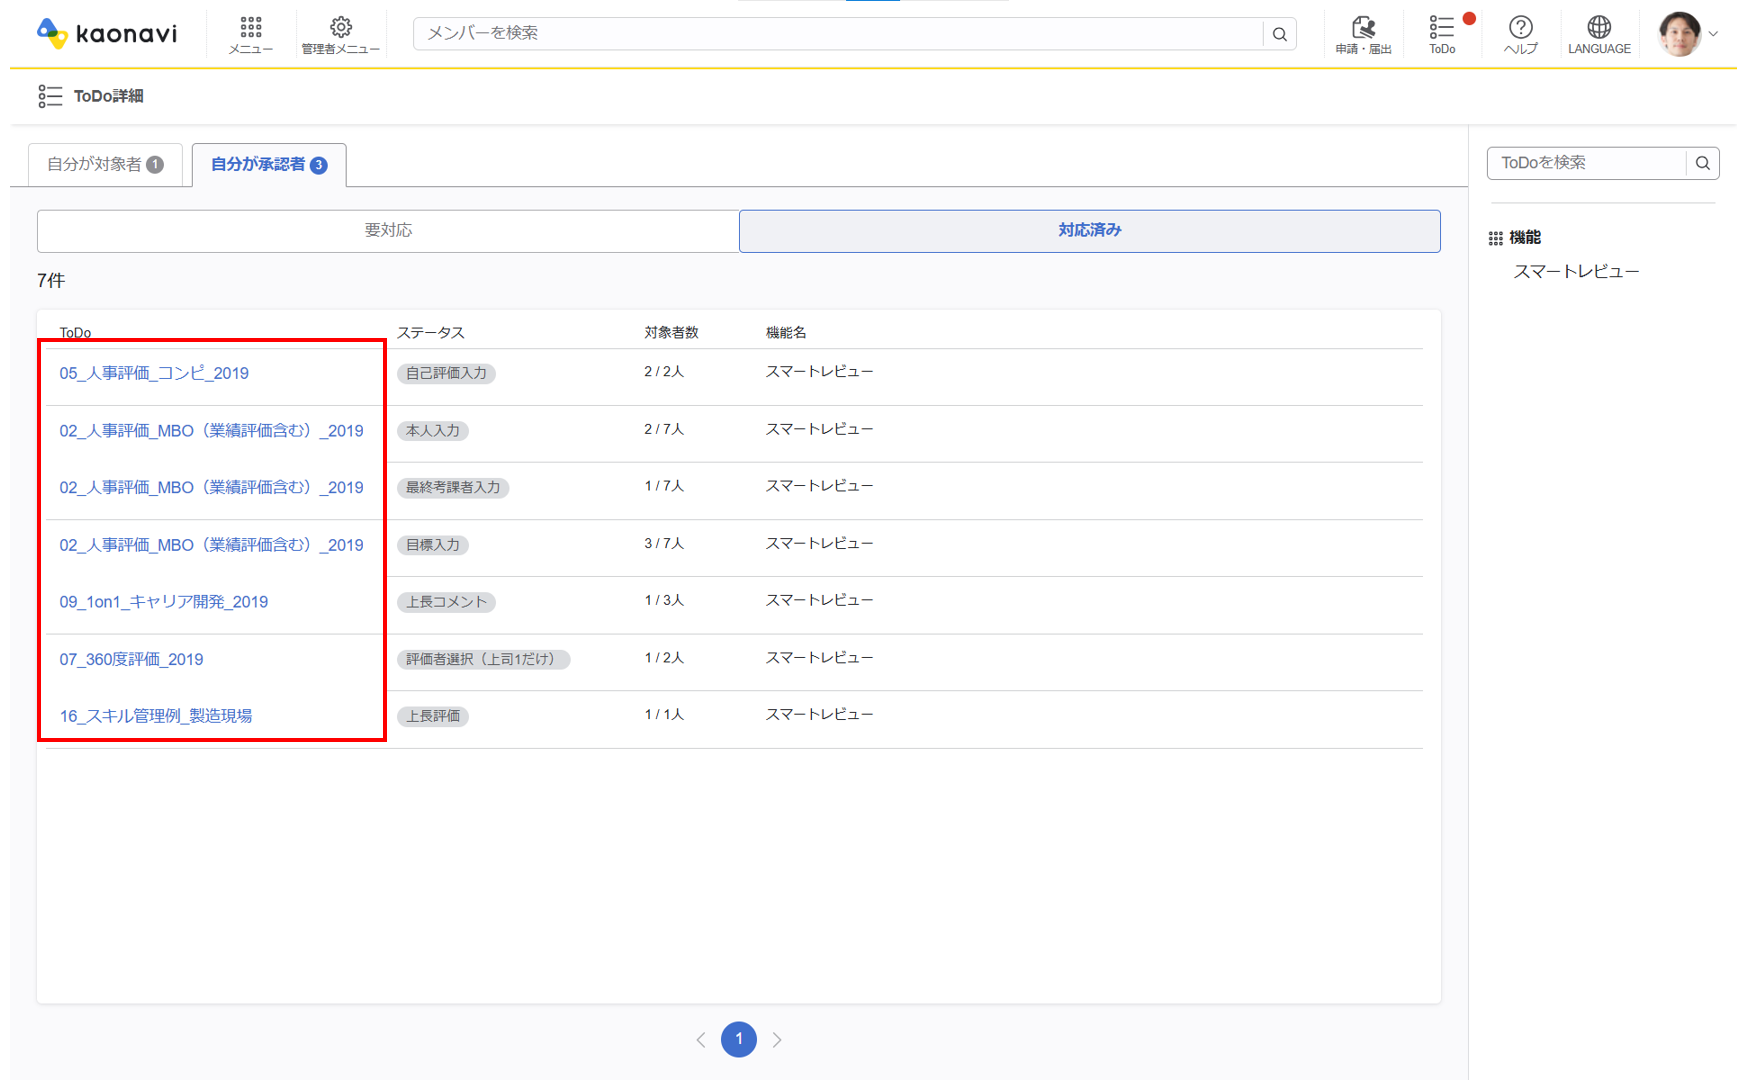Open the ToDo icon in header

[1442, 34]
